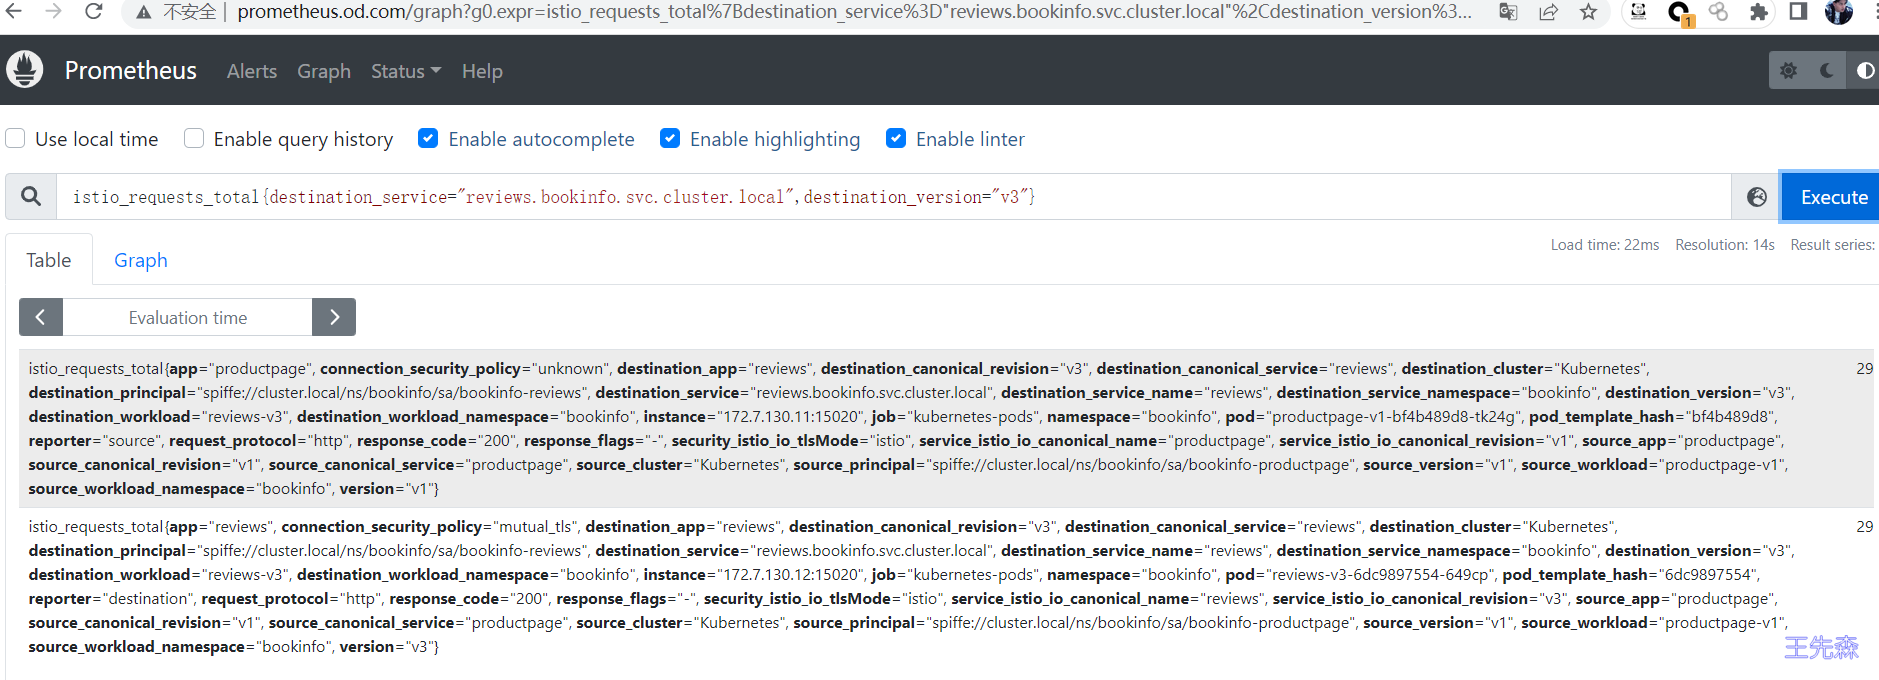Click the Load time: 22ms text
Viewport: 1879px width, 680px height.
click(x=1605, y=245)
